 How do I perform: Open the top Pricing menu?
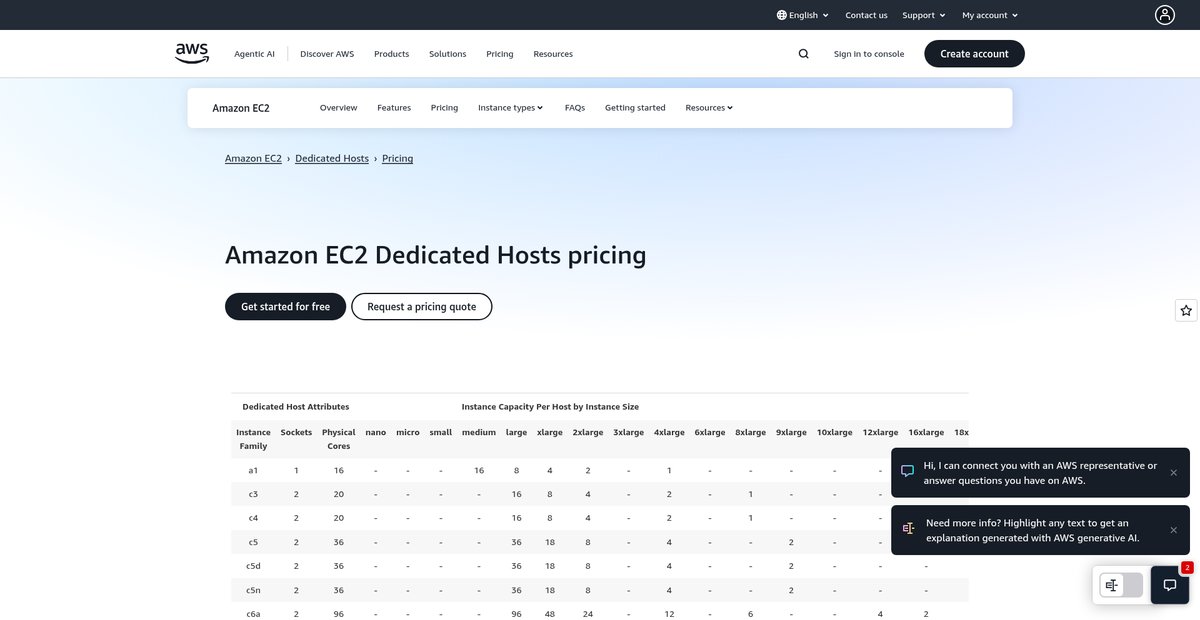(x=500, y=54)
